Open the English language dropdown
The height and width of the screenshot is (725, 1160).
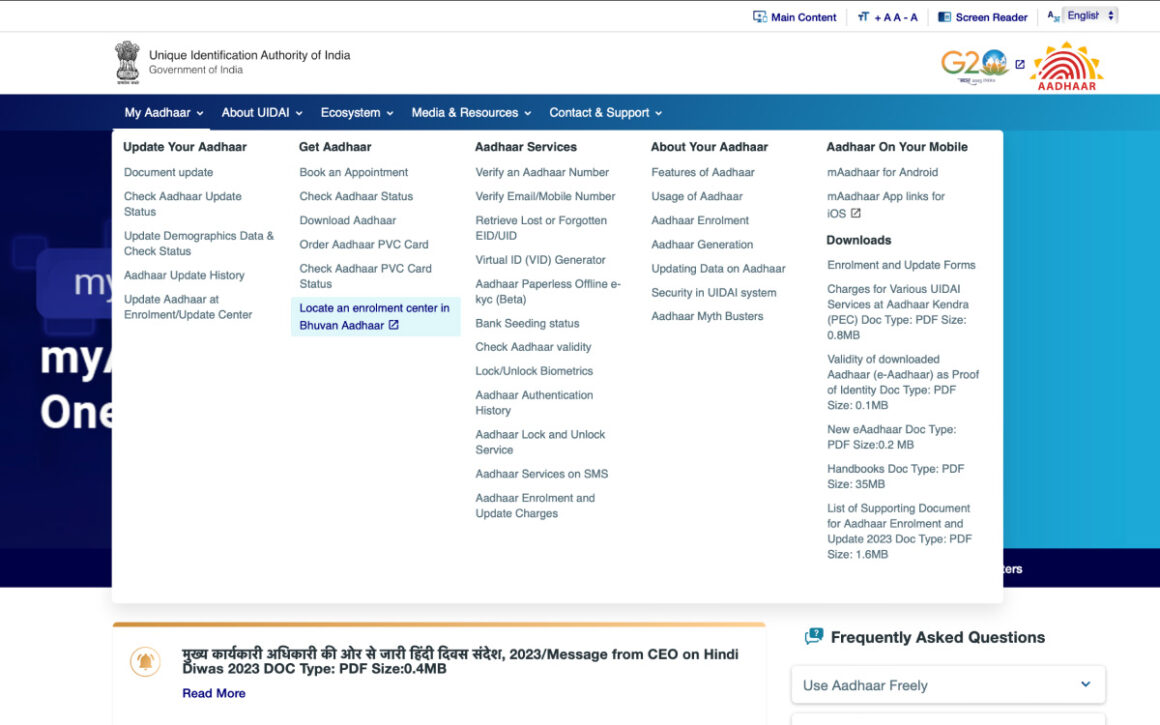coord(1089,16)
